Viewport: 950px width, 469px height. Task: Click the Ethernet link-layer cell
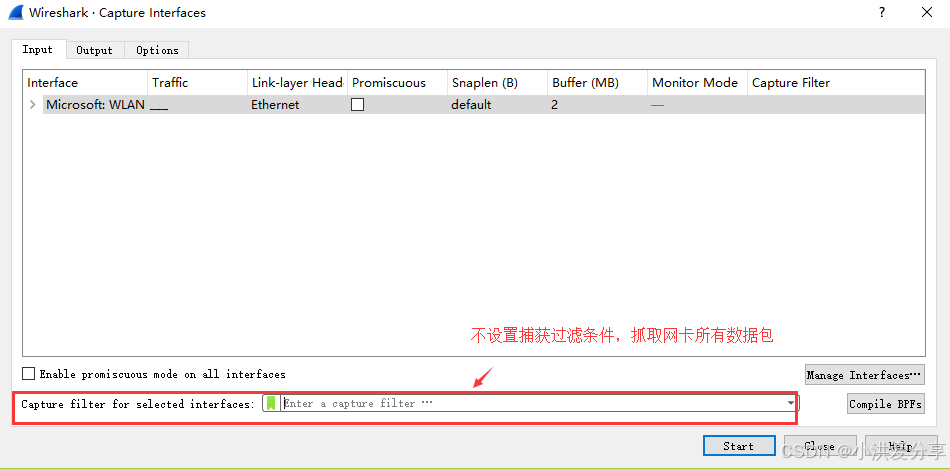click(275, 105)
